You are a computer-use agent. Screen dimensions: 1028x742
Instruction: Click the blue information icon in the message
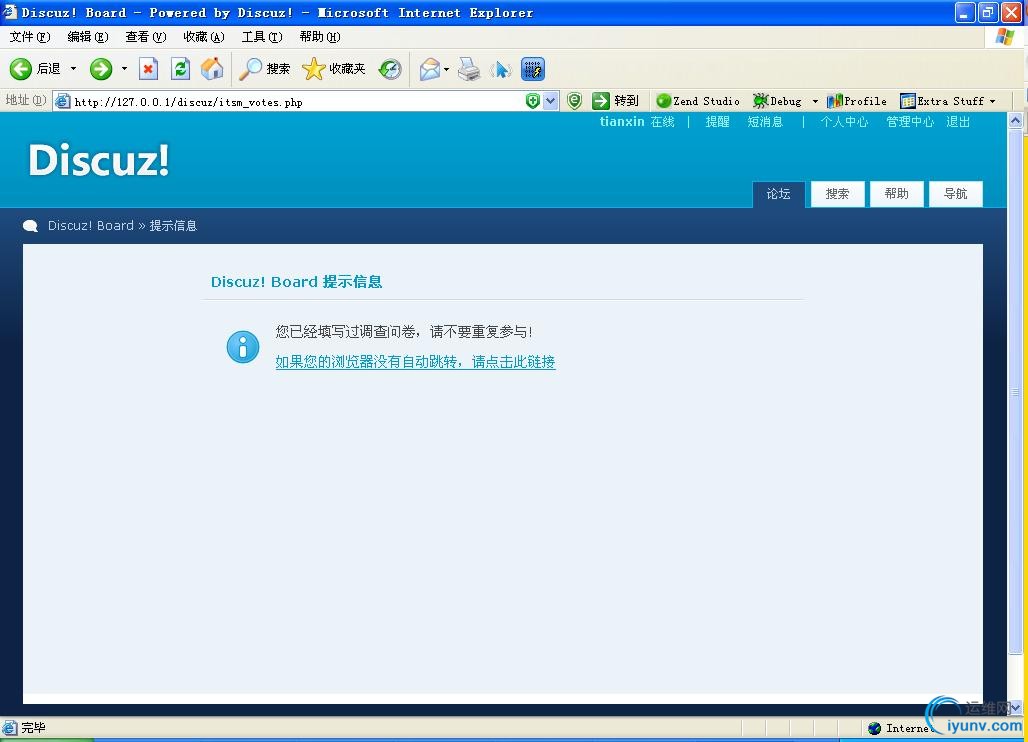pyautogui.click(x=243, y=347)
